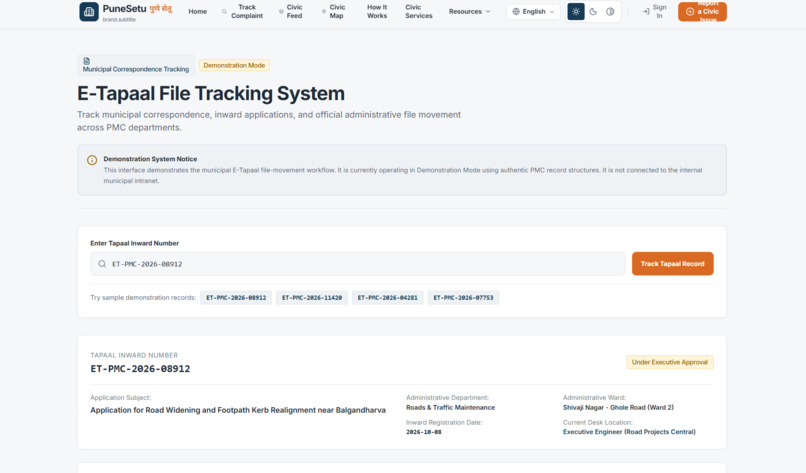The height and width of the screenshot is (473, 806).
Task: Click the ET-PMC-2026-08912 record heading
Action: click(140, 369)
